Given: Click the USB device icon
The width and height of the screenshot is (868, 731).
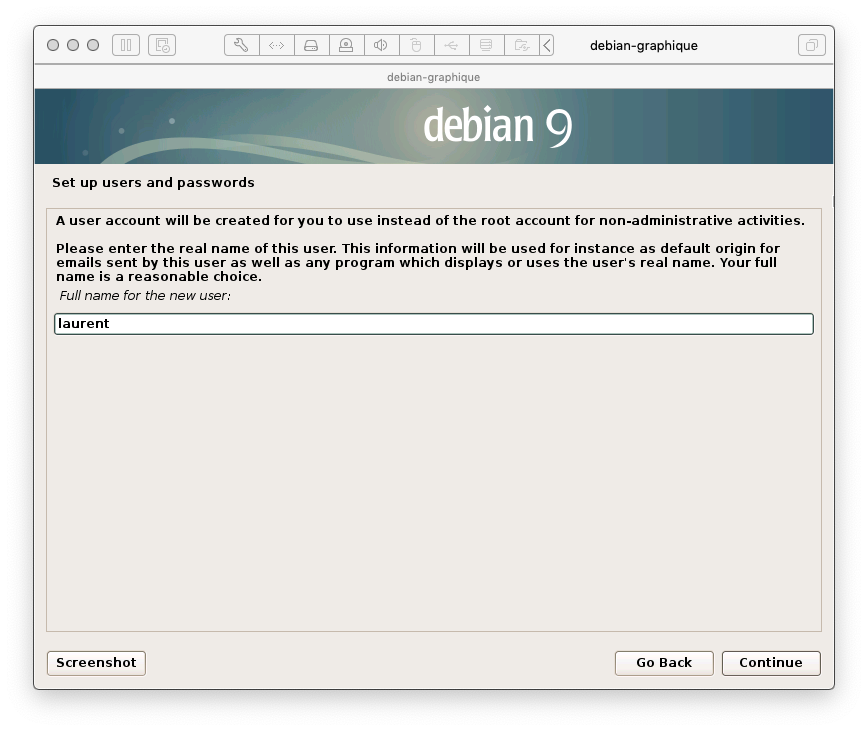Looking at the screenshot, I should (451, 45).
